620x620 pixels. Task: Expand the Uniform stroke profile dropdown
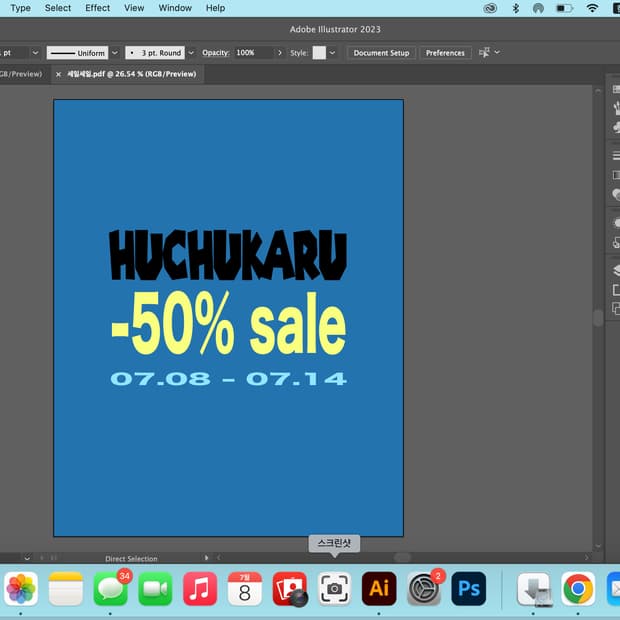click(x=115, y=53)
